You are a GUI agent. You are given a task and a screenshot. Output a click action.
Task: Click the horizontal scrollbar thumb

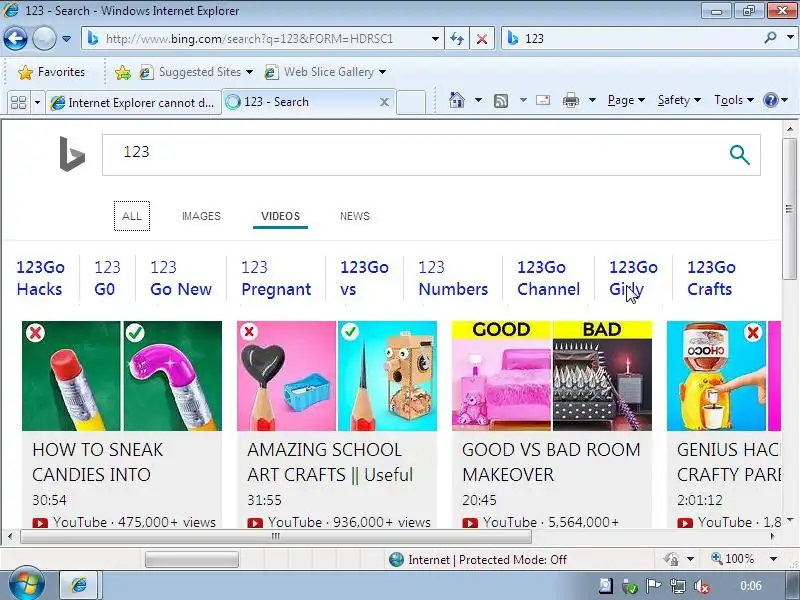click(276, 536)
